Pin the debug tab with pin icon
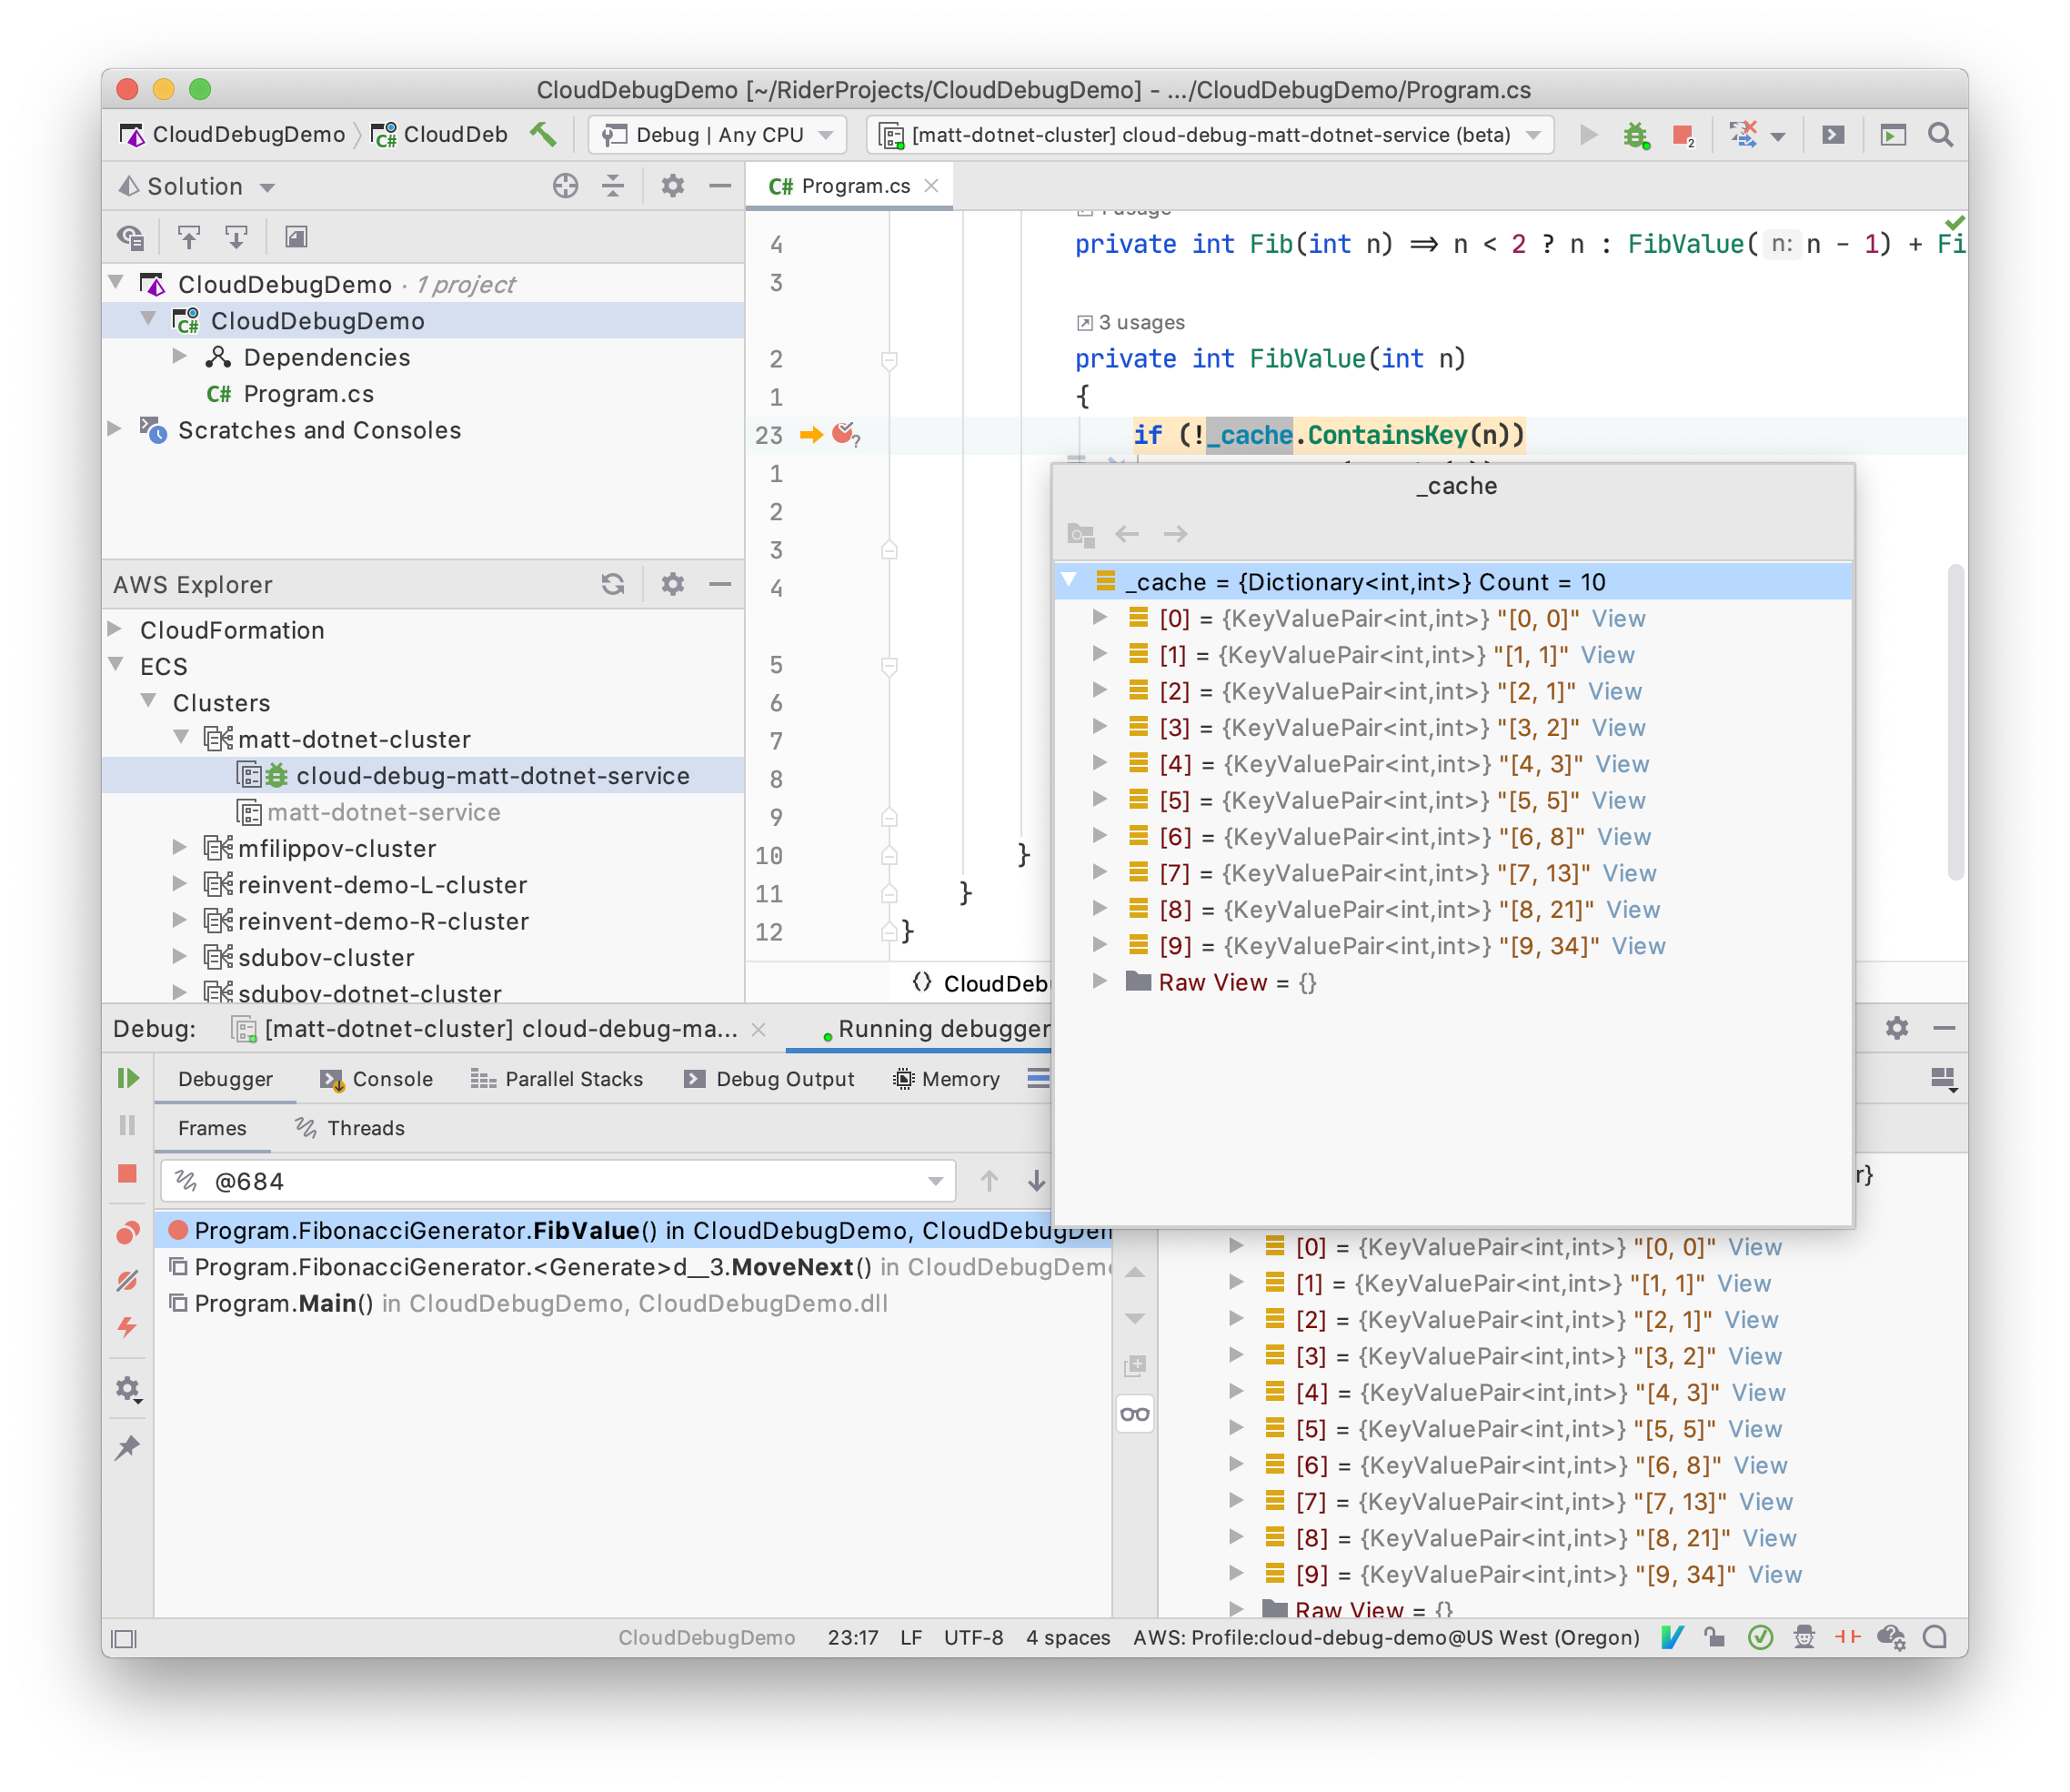2070x1792 pixels. 127,1447
